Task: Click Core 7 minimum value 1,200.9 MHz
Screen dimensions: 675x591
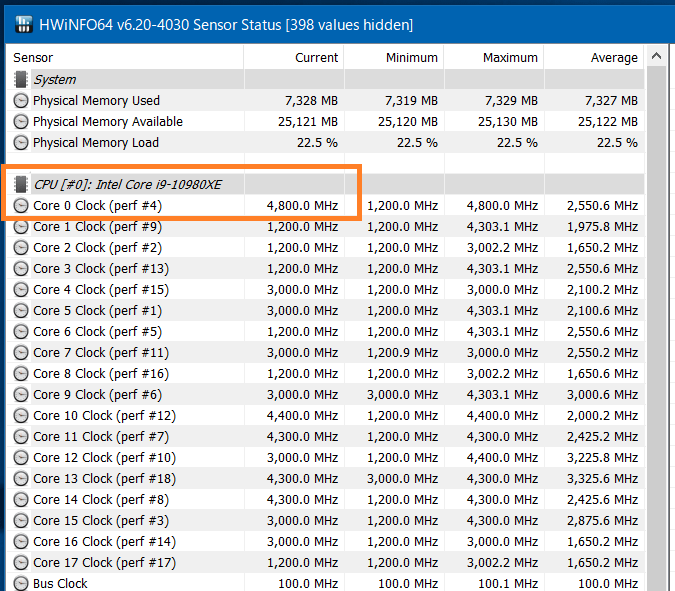Action: pos(402,353)
